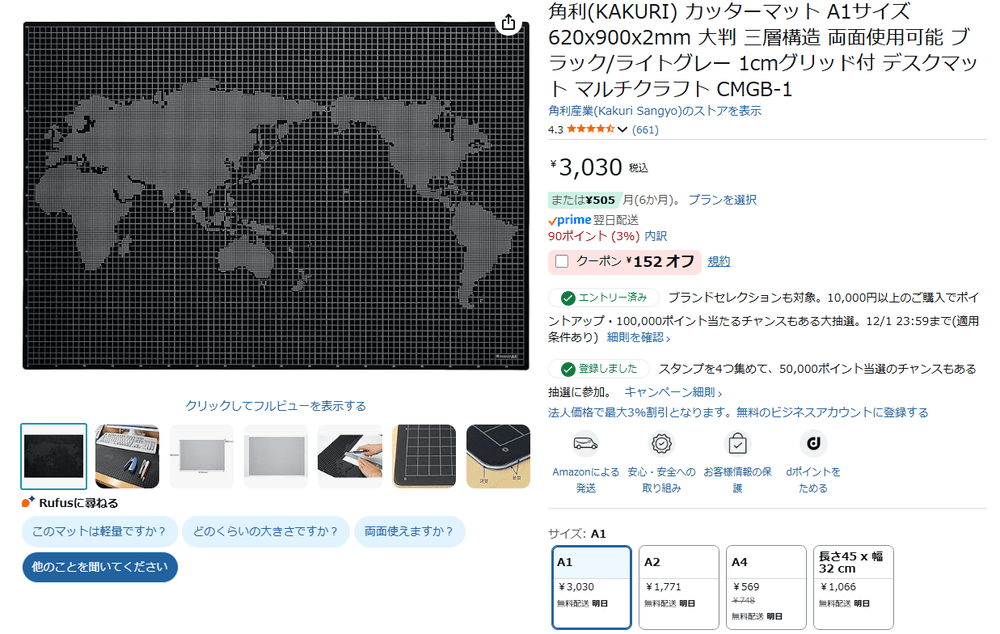This screenshot has height=634, width=1000.
Task: Click main product image for full view
Action: 275,195
